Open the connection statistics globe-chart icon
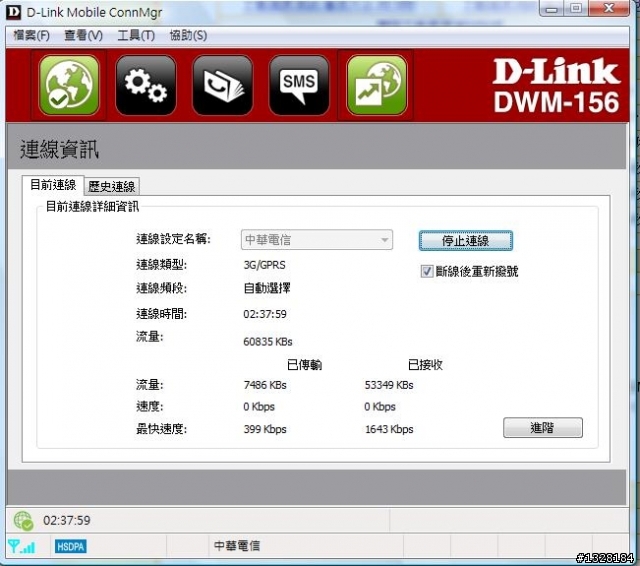 376,85
